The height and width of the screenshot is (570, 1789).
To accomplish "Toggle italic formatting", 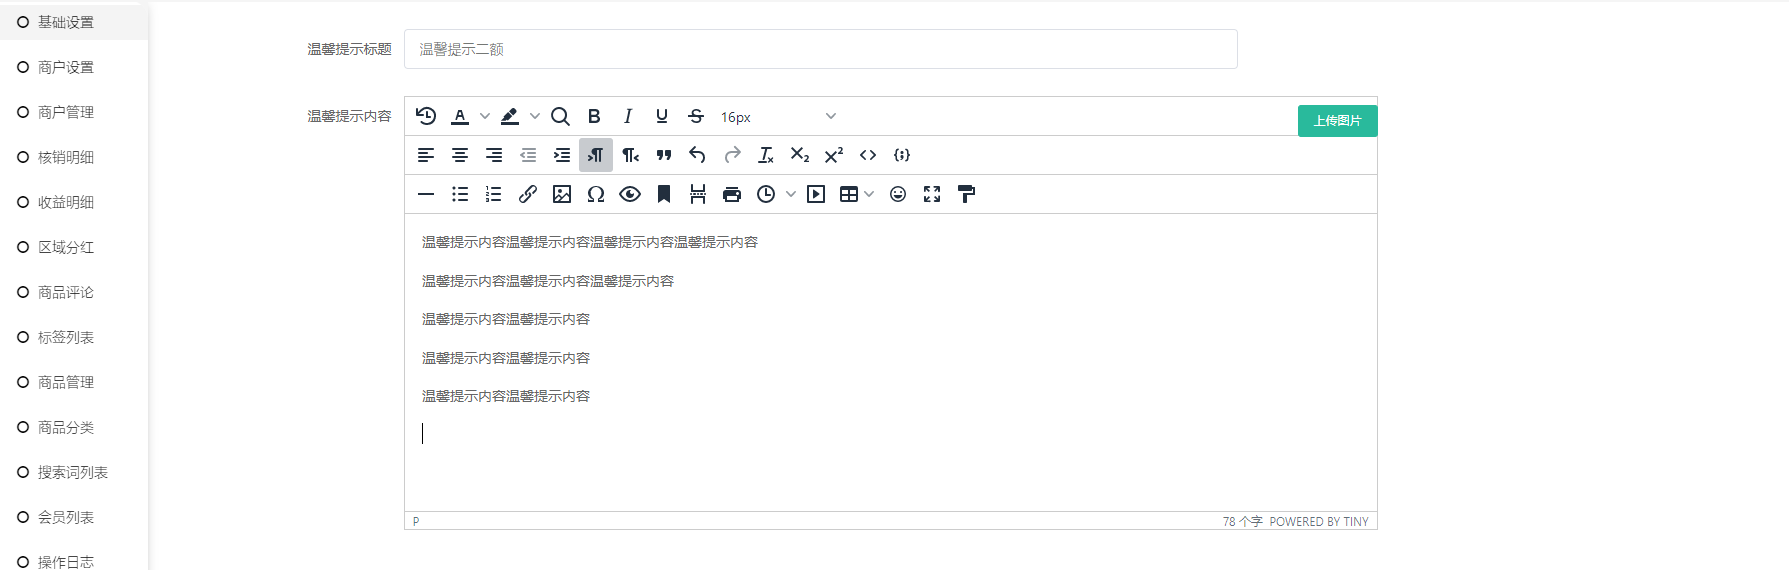I will (x=628, y=116).
